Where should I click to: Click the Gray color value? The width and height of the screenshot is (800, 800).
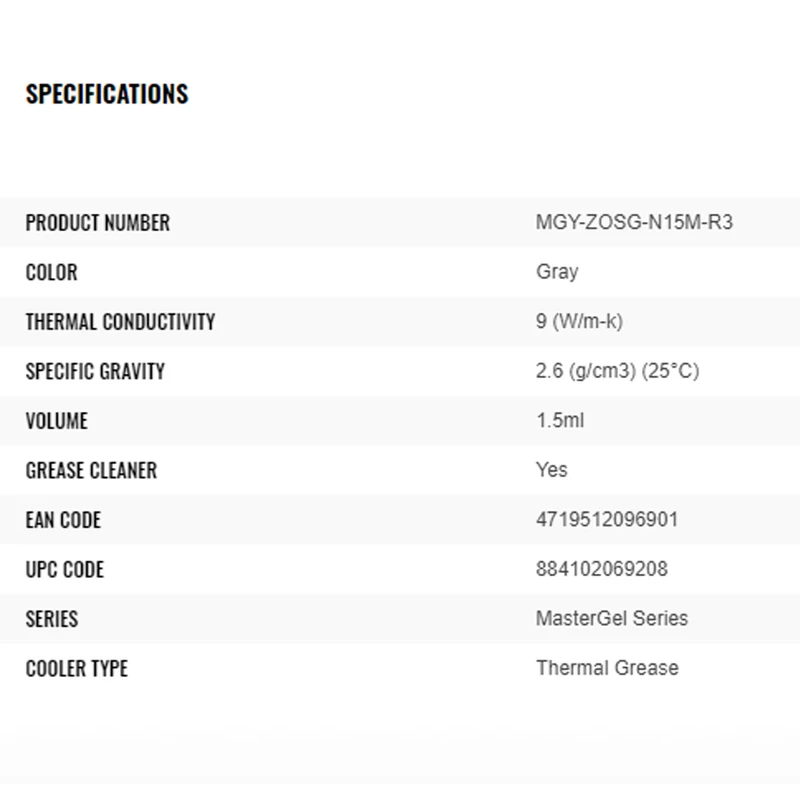click(x=557, y=272)
